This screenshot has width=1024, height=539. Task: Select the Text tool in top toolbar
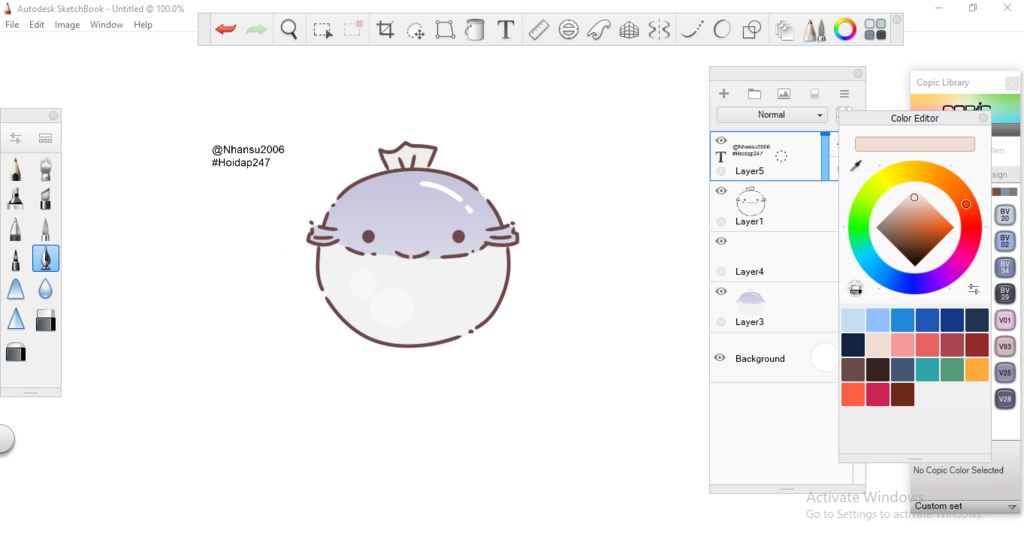(505, 29)
